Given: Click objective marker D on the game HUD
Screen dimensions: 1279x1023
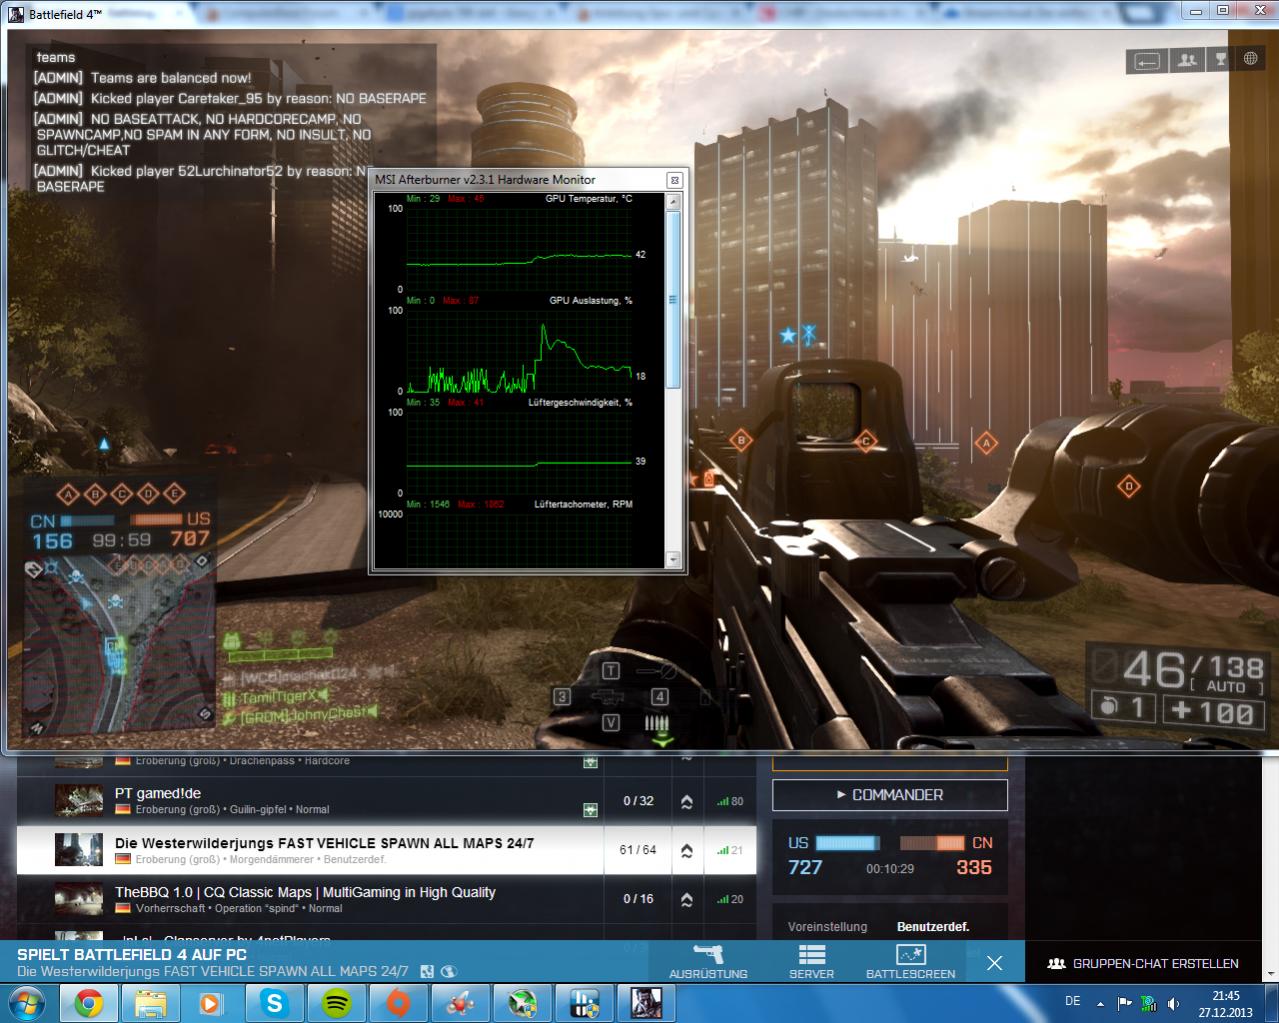Looking at the screenshot, I should coord(1129,487).
